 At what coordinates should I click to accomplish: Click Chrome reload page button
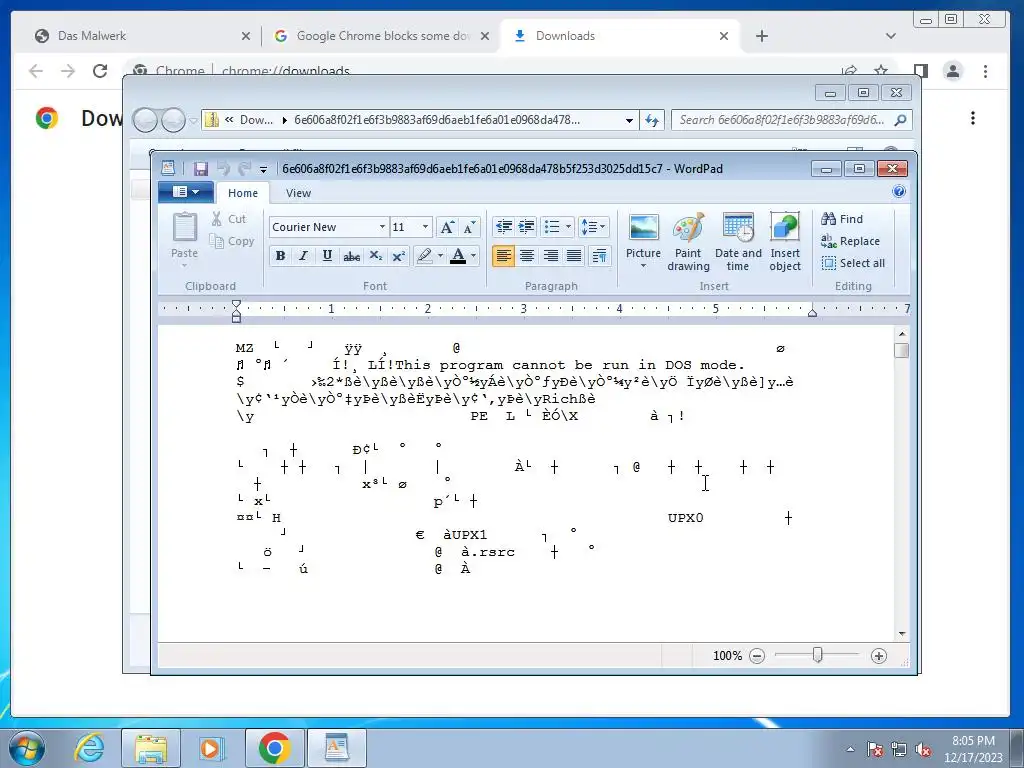(99, 71)
